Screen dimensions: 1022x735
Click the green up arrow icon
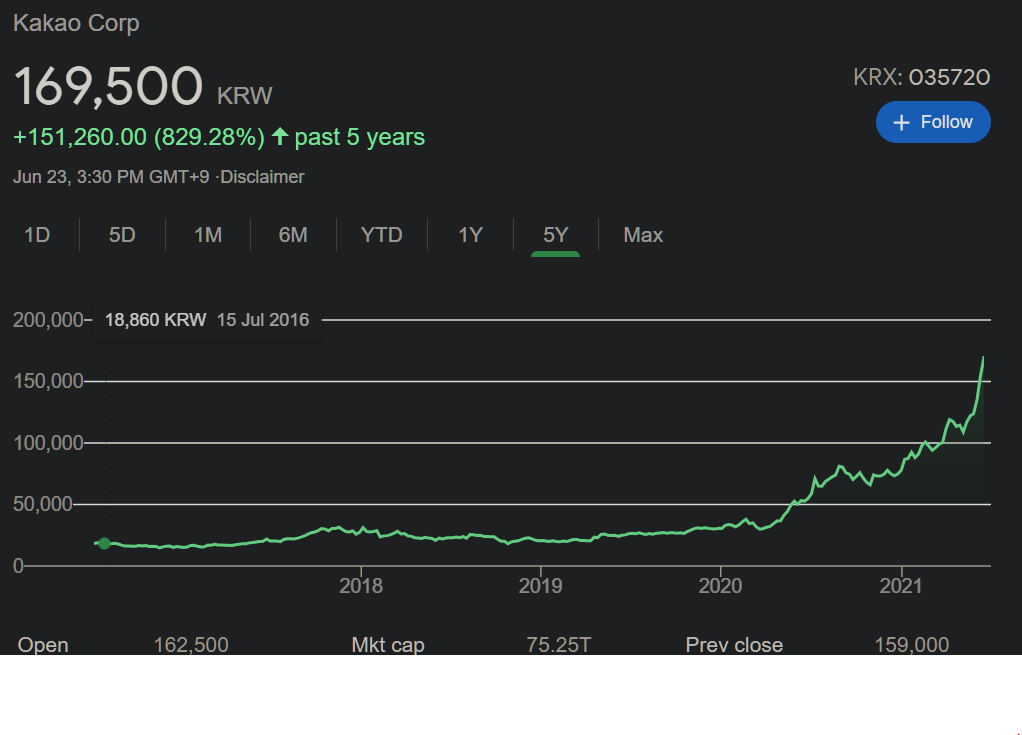(280, 137)
